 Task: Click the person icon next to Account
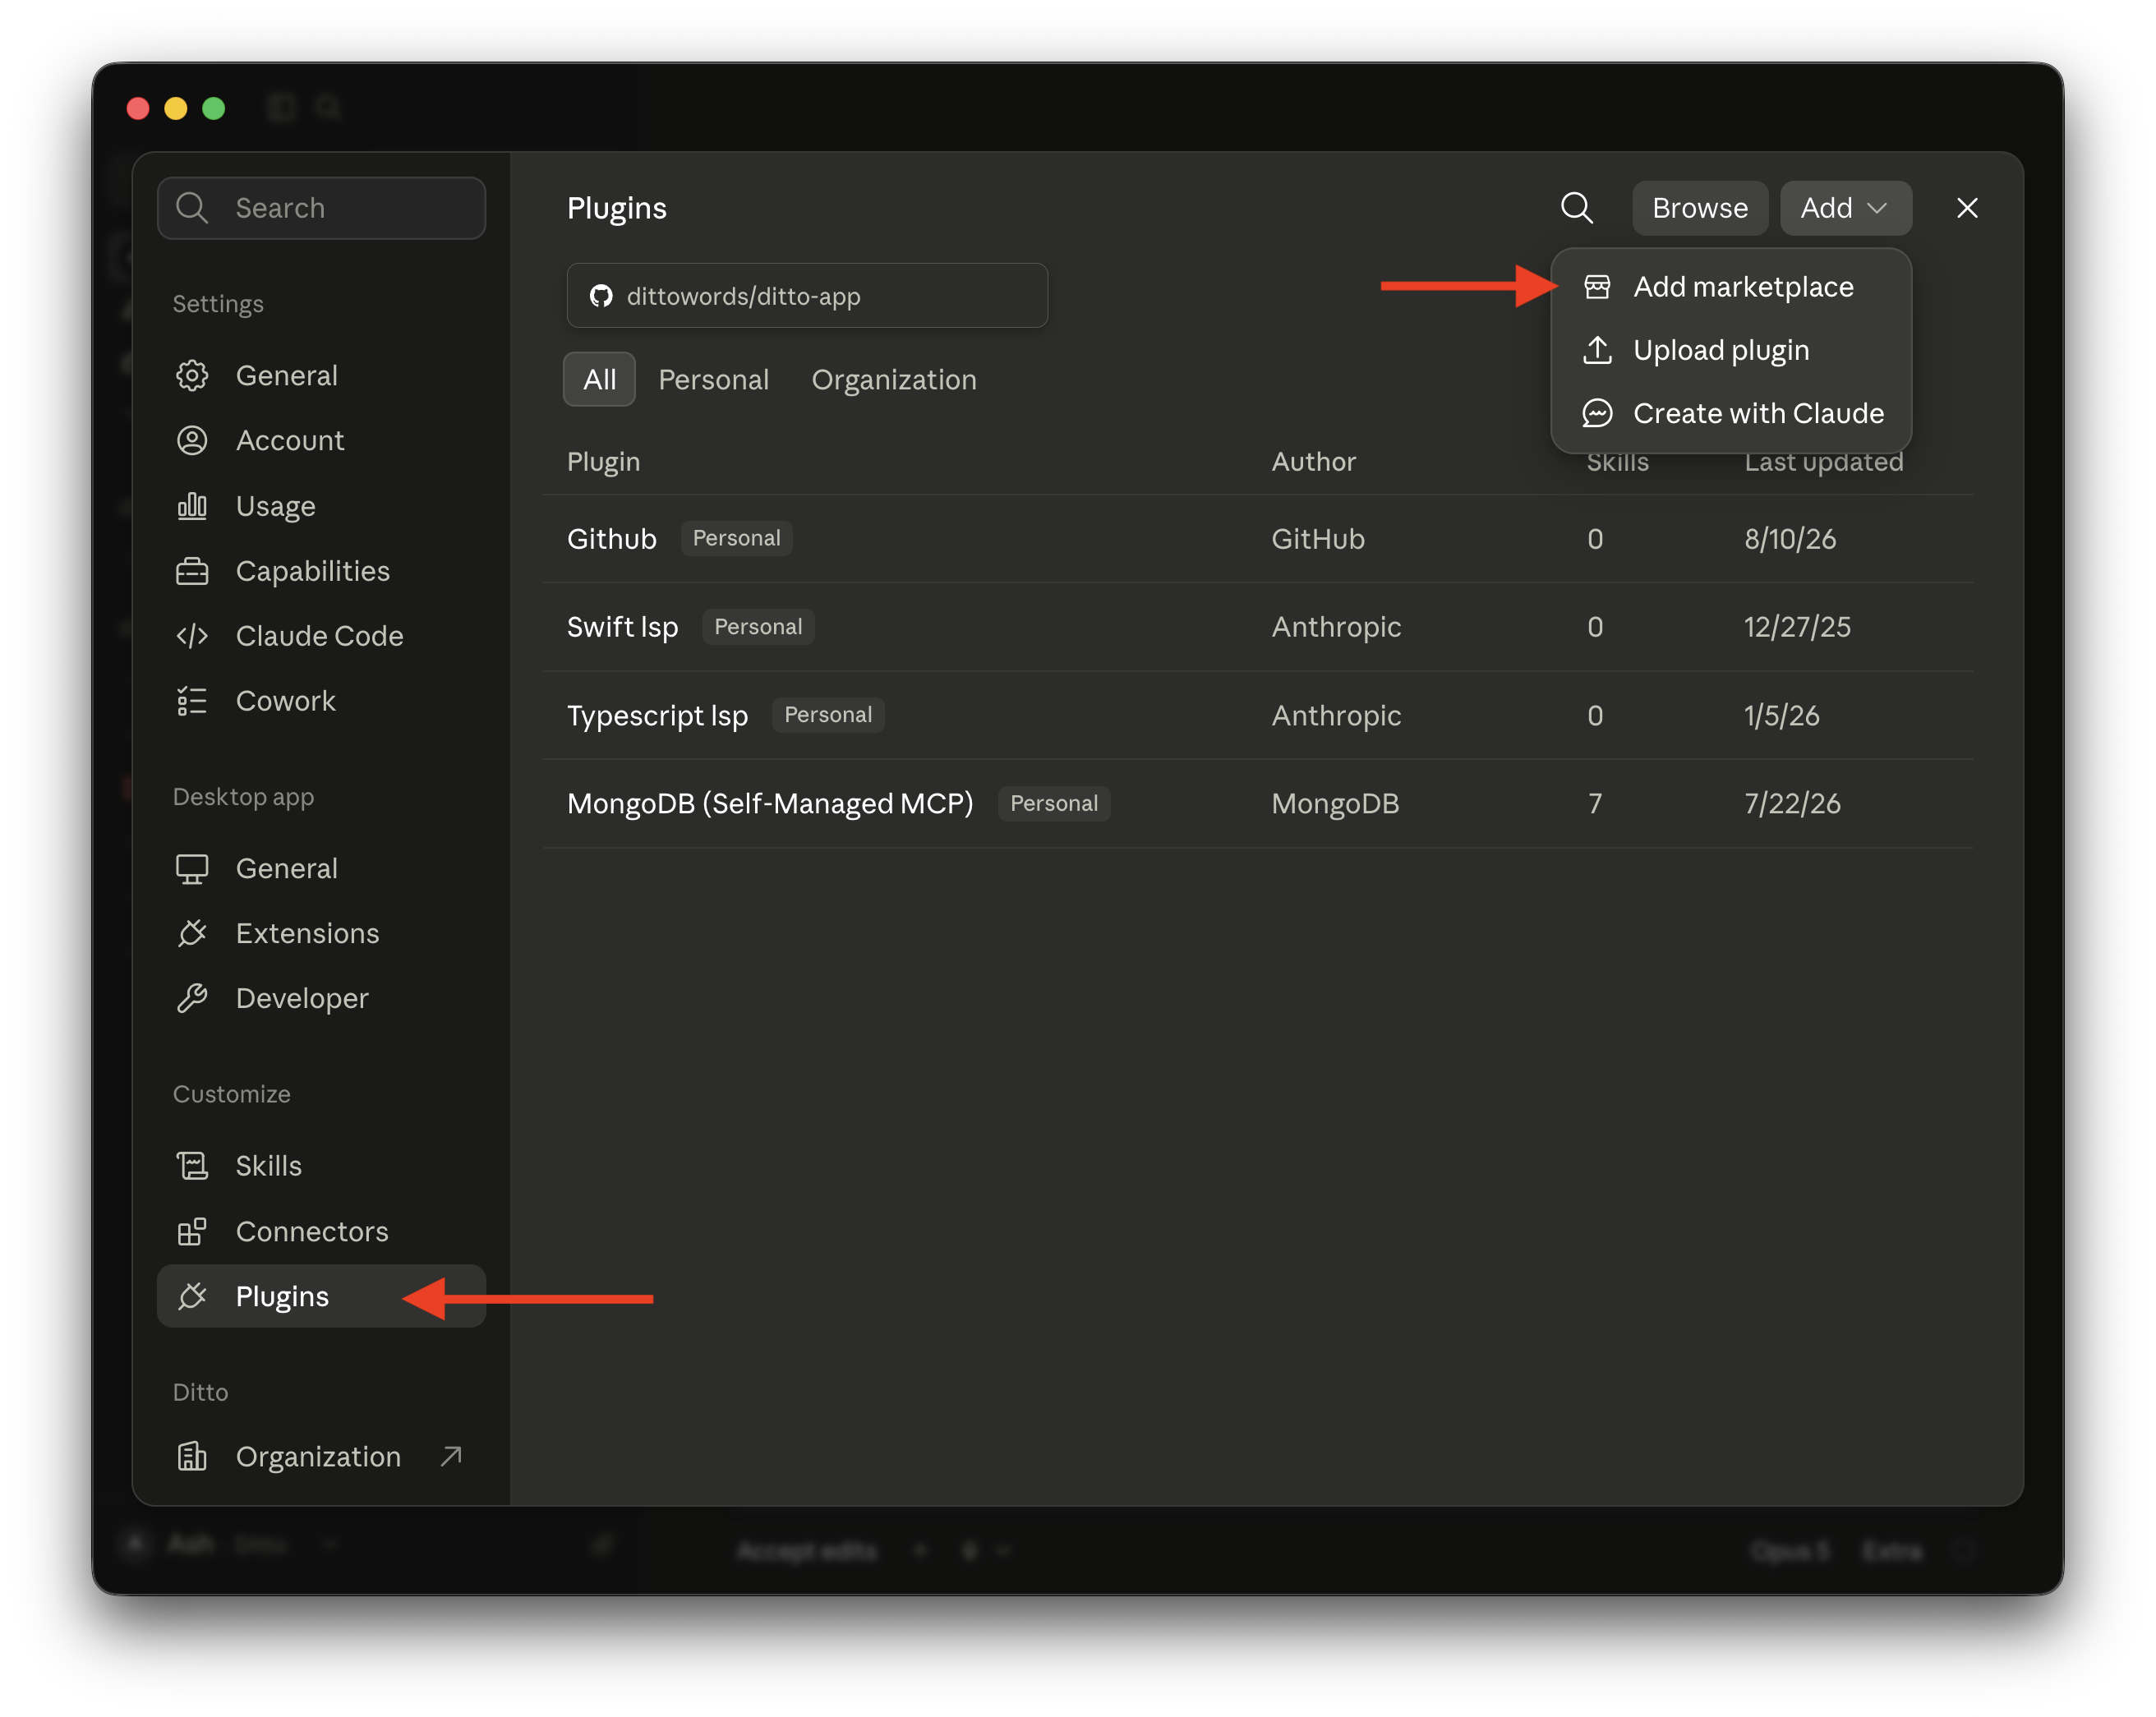coord(191,441)
